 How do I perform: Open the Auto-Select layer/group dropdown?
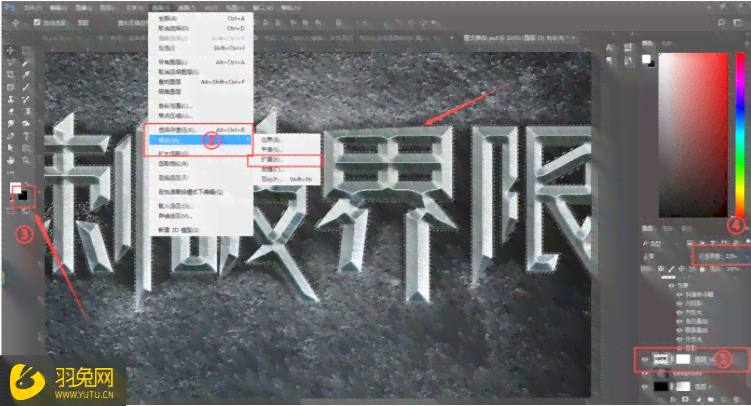click(x=83, y=23)
